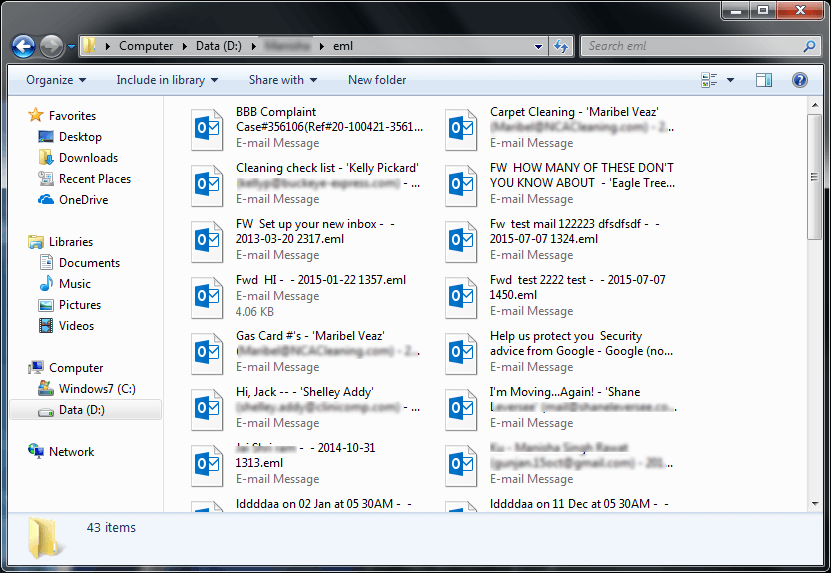The image size is (831, 573).
Task: Open the Downloads folder in Favorites
Action: click(78, 158)
